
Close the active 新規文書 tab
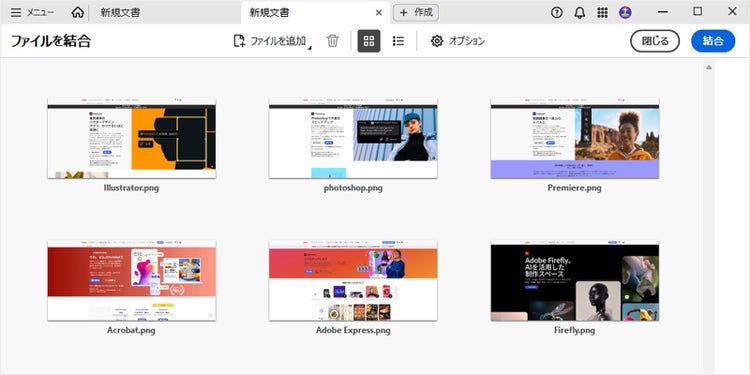[x=379, y=13]
